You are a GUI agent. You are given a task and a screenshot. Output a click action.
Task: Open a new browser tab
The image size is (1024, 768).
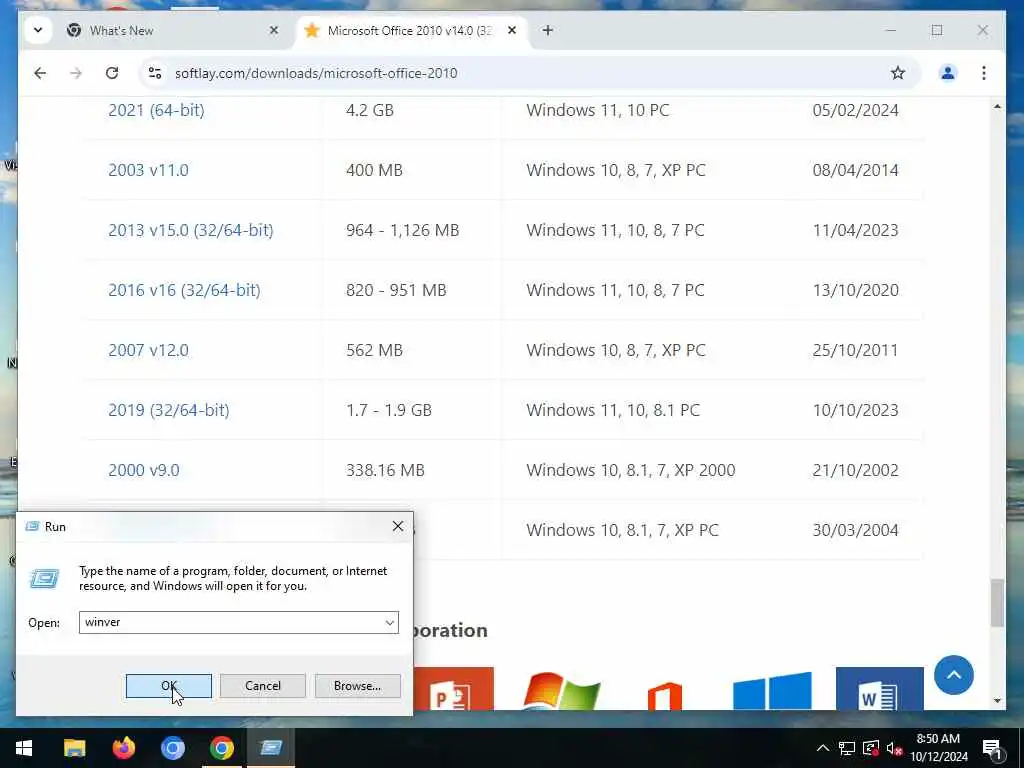(548, 31)
